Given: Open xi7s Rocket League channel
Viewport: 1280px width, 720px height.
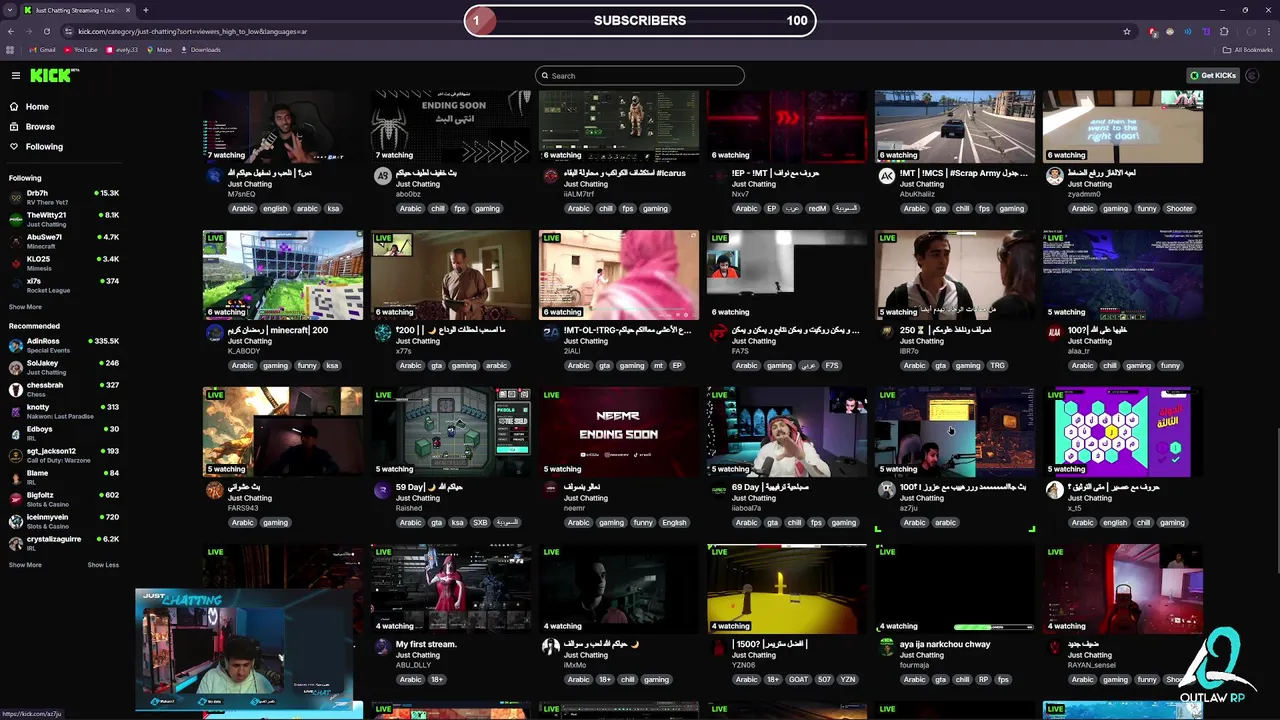Looking at the screenshot, I should tap(64, 286).
